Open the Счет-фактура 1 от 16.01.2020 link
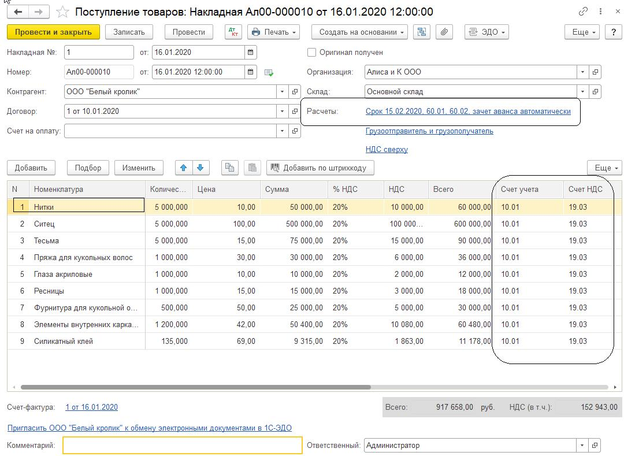 coord(91,407)
